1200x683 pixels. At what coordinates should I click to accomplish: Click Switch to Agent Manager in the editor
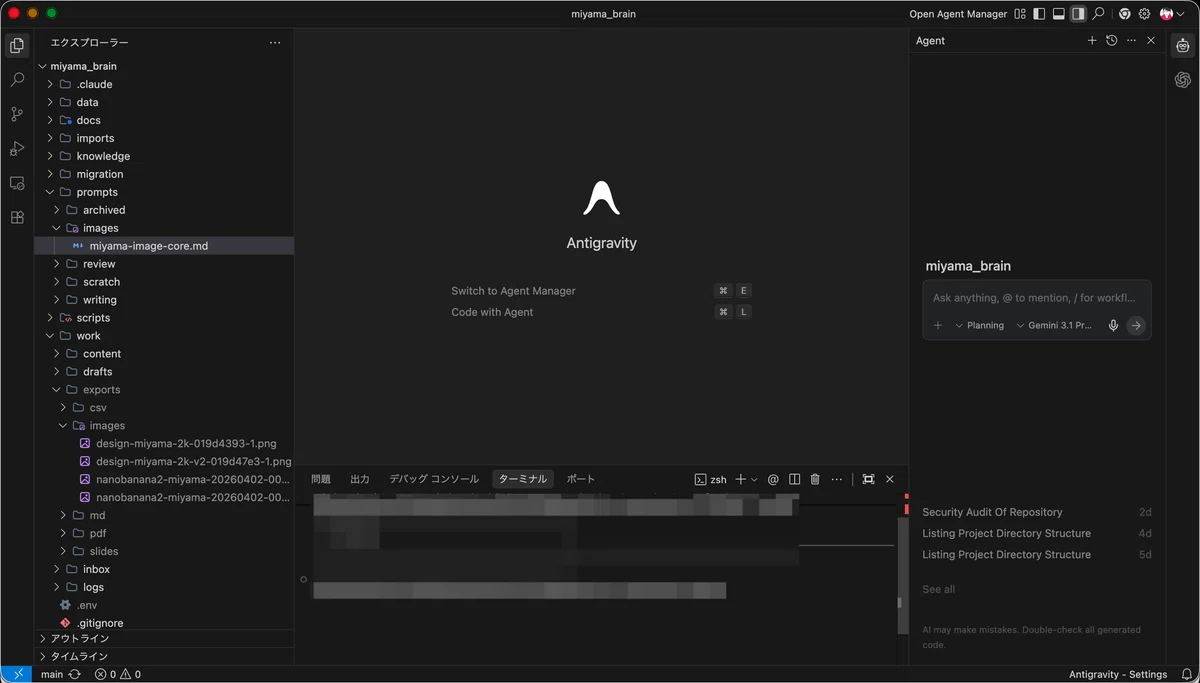(513, 291)
